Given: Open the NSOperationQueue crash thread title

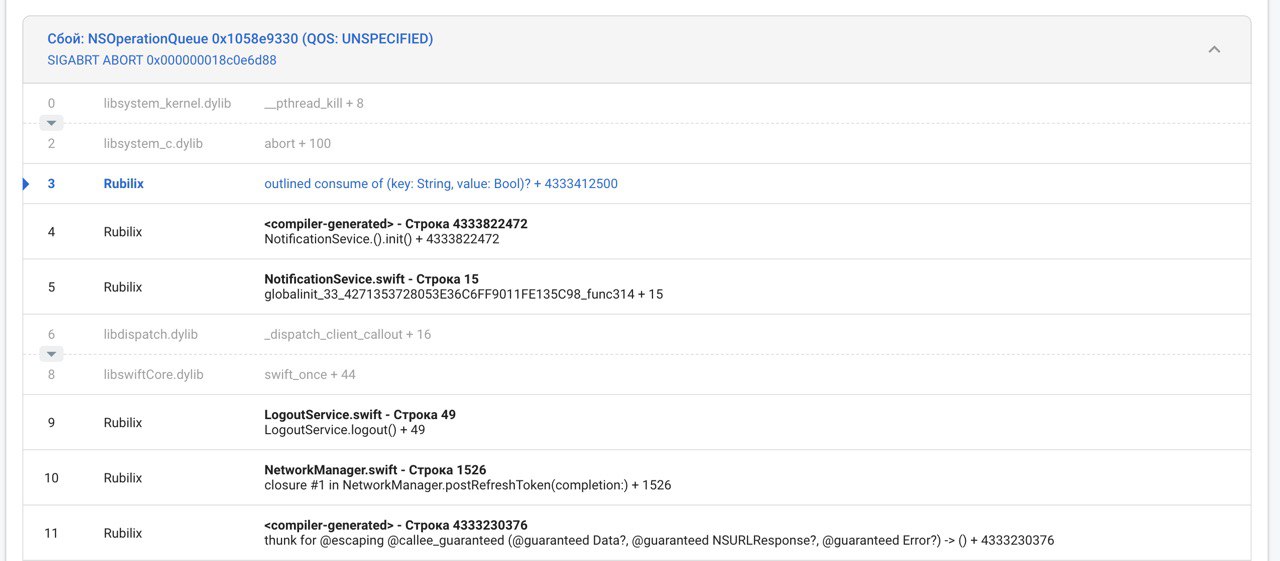Looking at the screenshot, I should 240,39.
